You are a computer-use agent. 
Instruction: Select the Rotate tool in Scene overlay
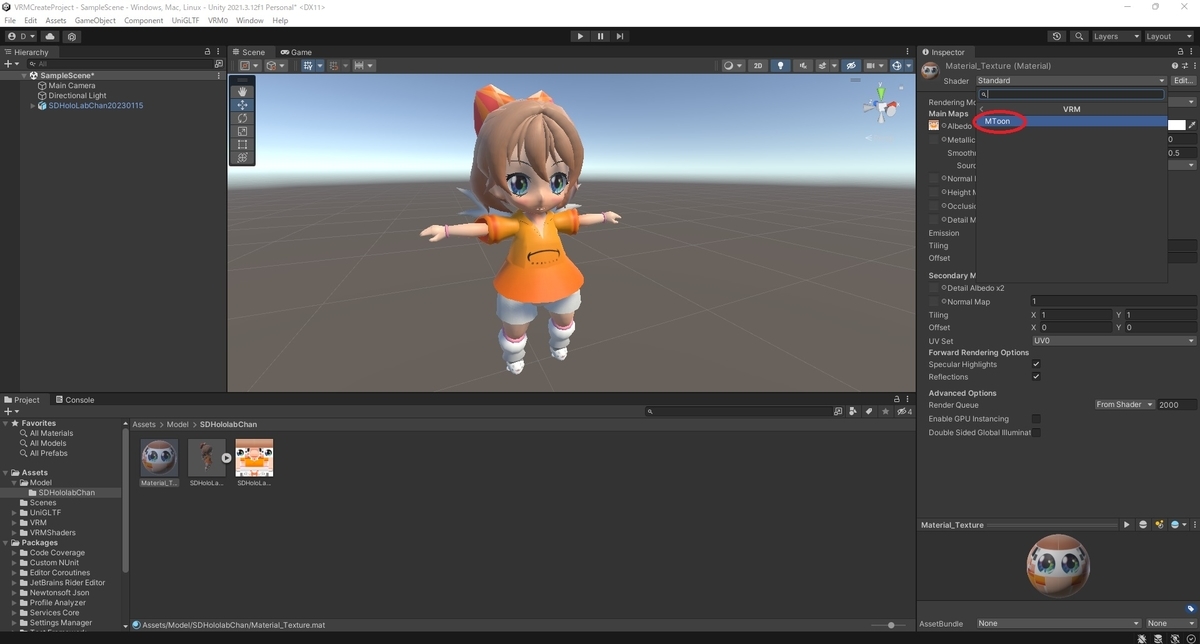tap(242, 118)
